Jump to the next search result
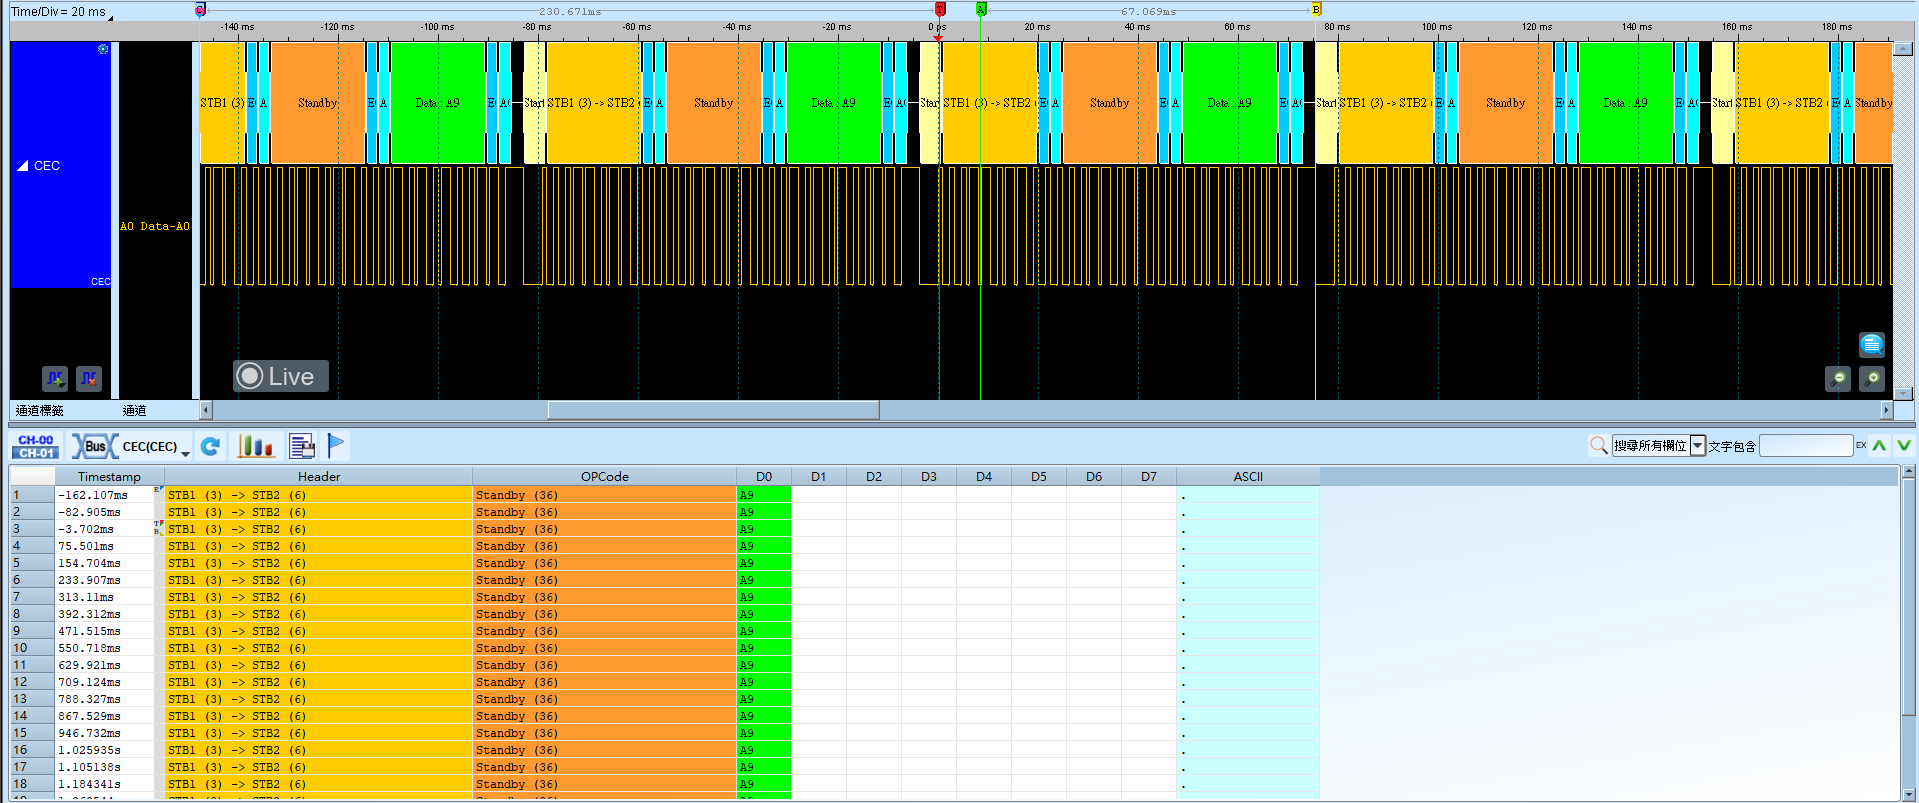The width and height of the screenshot is (1919, 803). [1904, 446]
